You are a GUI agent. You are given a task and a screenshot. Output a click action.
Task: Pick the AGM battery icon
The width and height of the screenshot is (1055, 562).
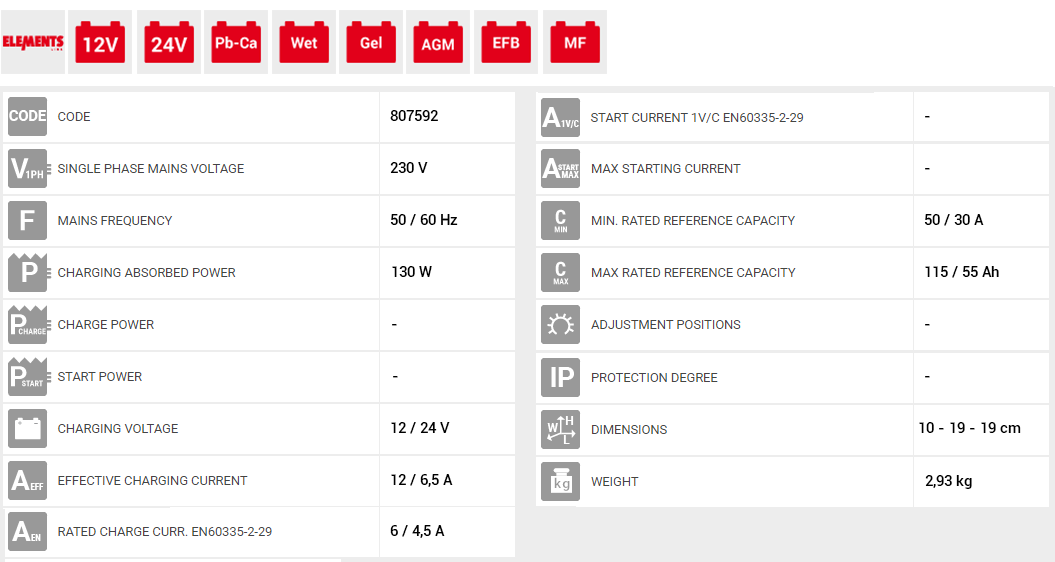(x=438, y=42)
